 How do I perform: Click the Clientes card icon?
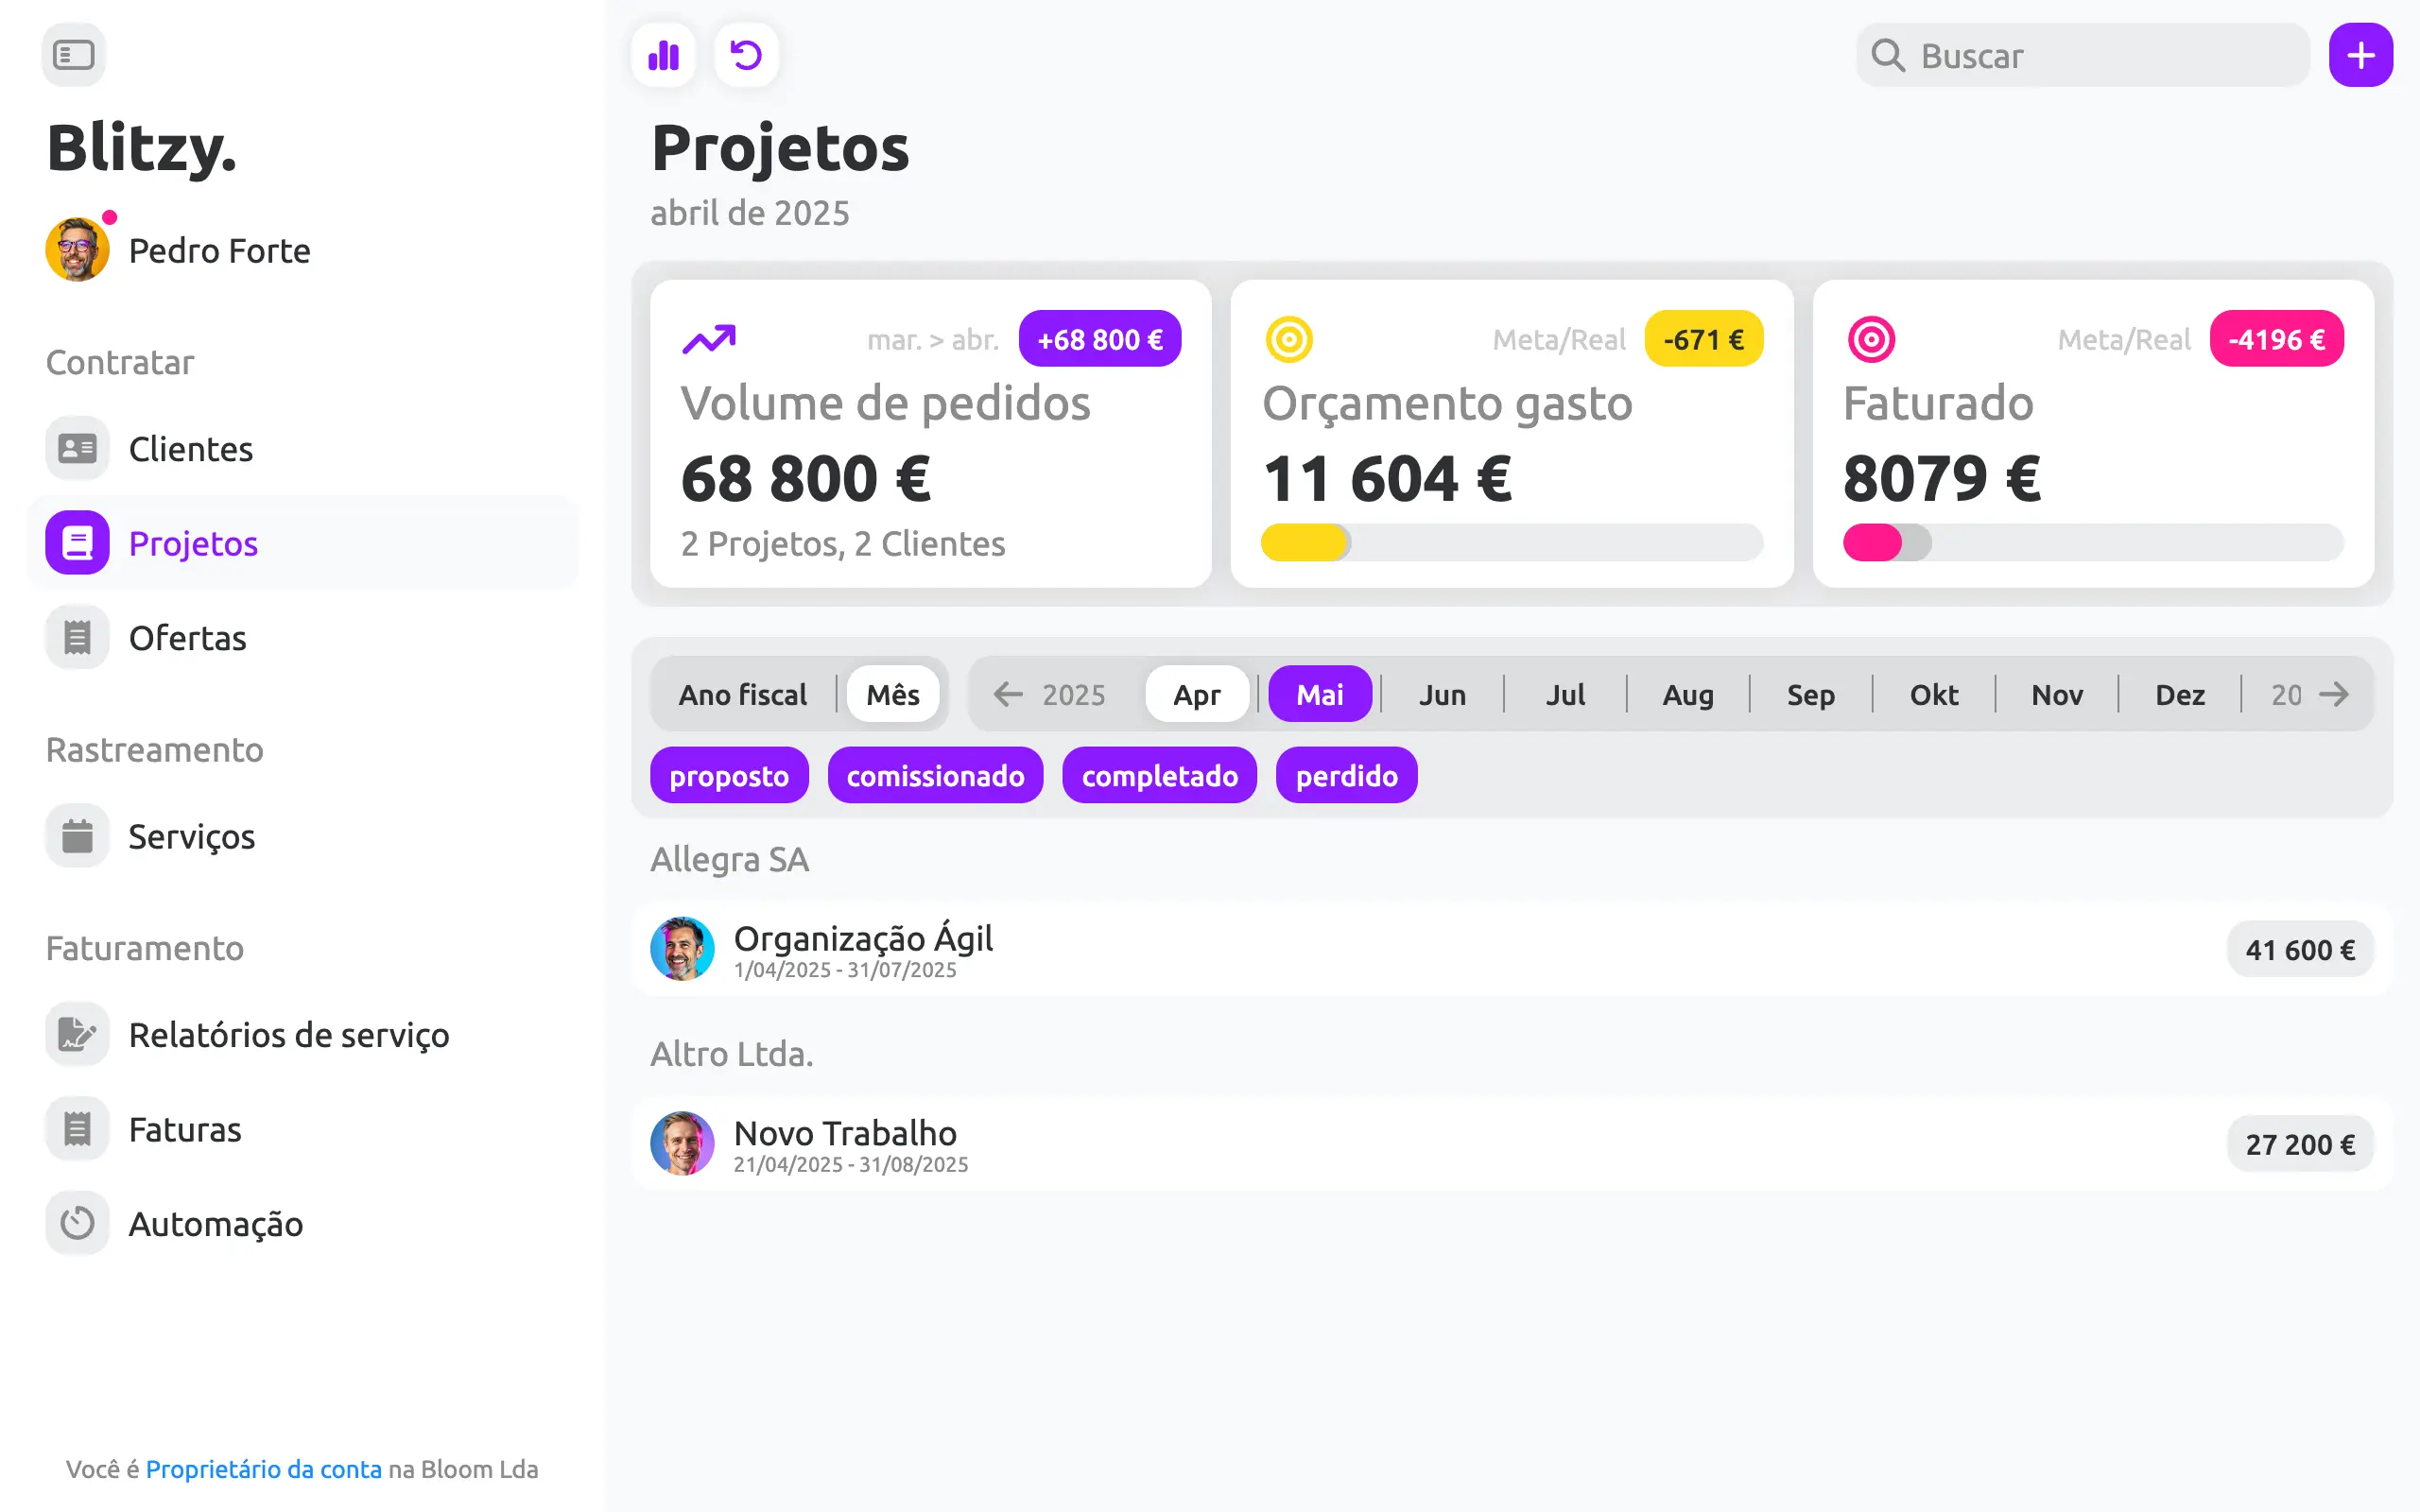(x=77, y=448)
